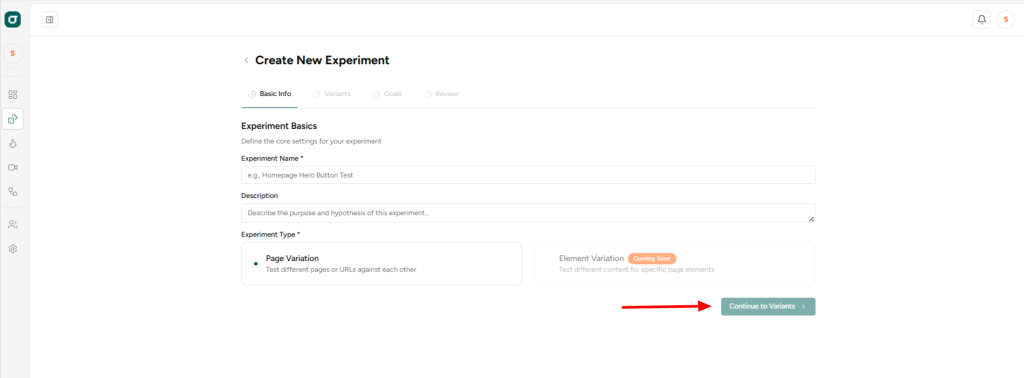Switch to the Review tab
Screen dimensions: 1024x378
point(441,94)
